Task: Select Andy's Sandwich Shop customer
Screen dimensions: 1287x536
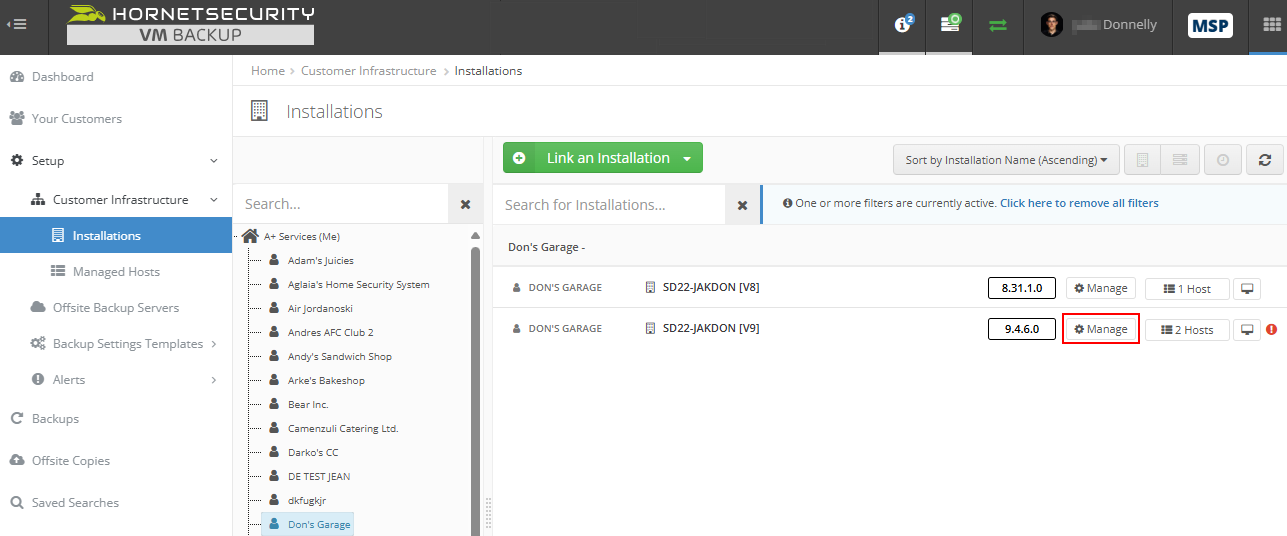Action: pos(339,356)
